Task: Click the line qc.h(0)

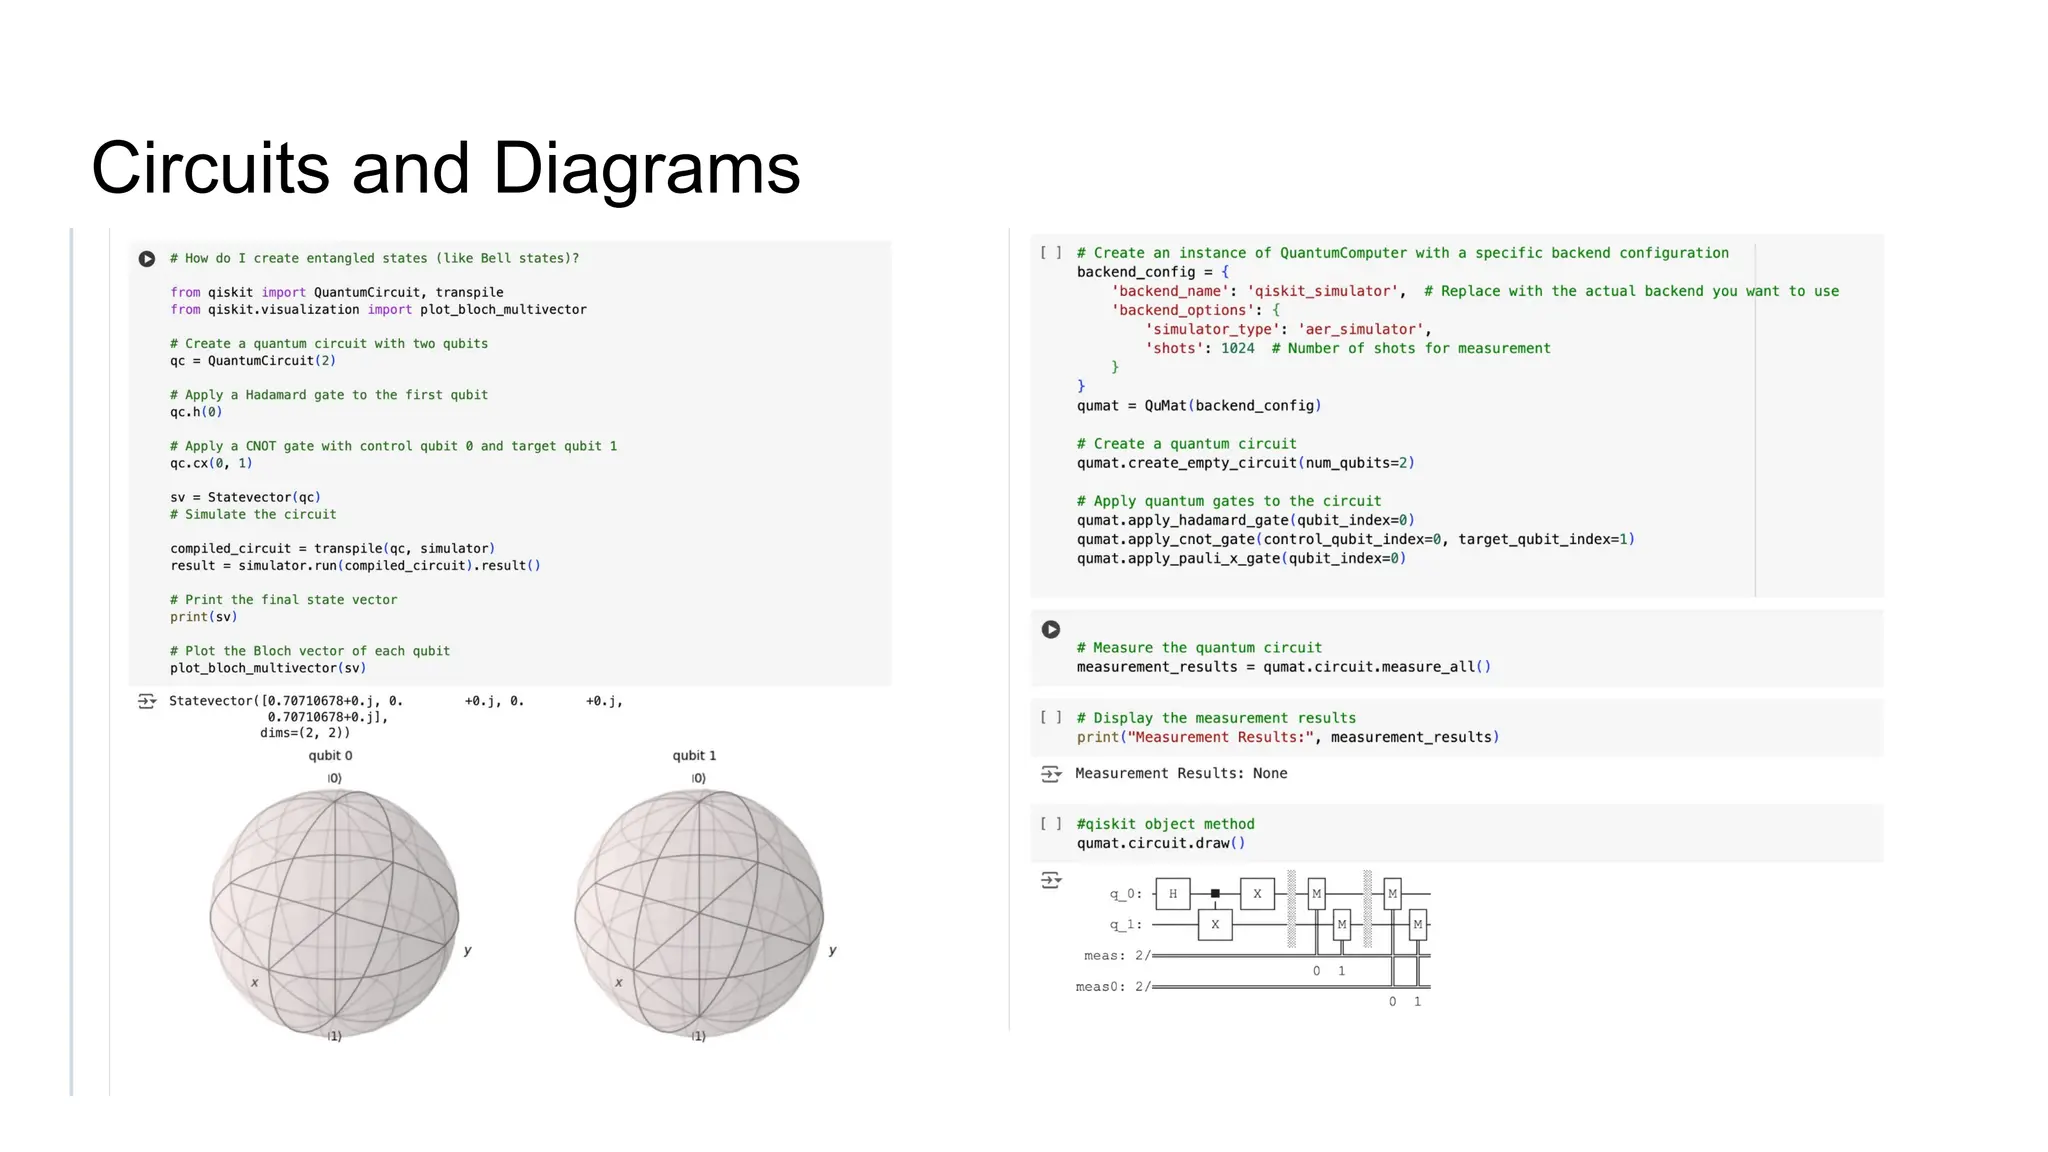Action: (196, 412)
